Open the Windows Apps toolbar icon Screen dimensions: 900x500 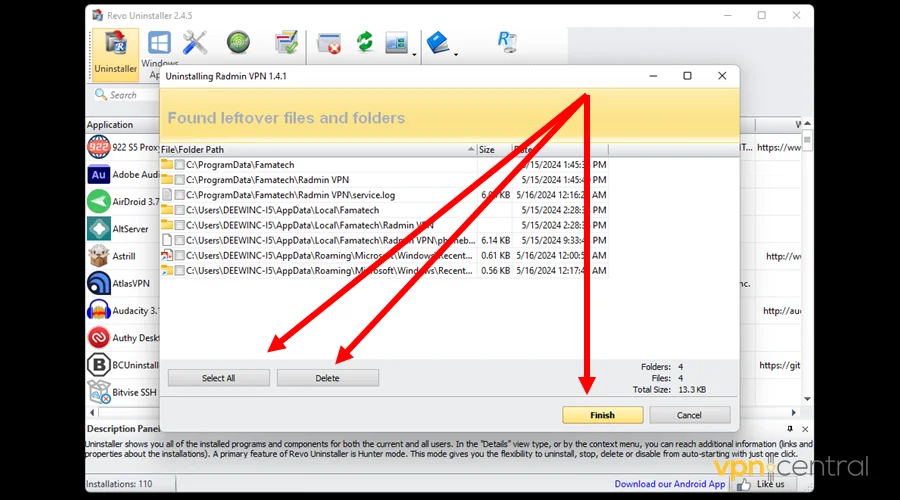coord(159,43)
